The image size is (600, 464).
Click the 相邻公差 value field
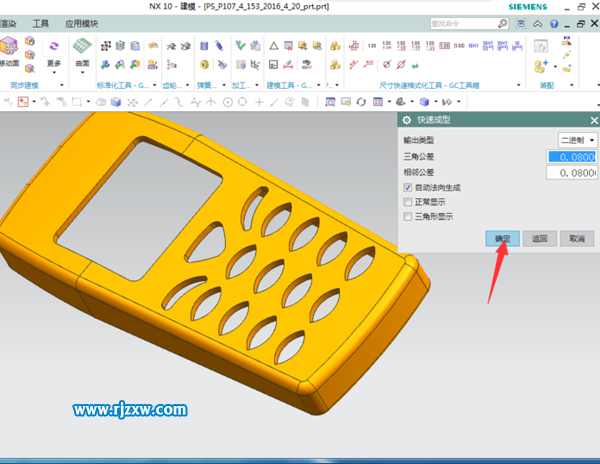tap(571, 173)
